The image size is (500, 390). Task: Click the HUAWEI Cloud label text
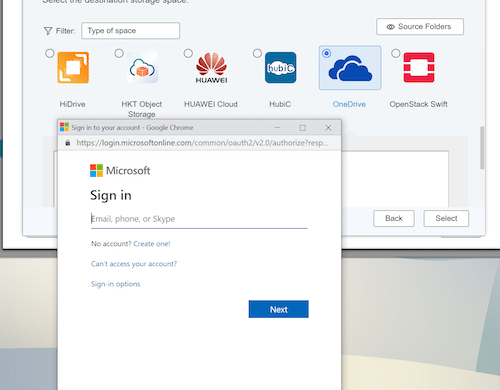pos(211,104)
